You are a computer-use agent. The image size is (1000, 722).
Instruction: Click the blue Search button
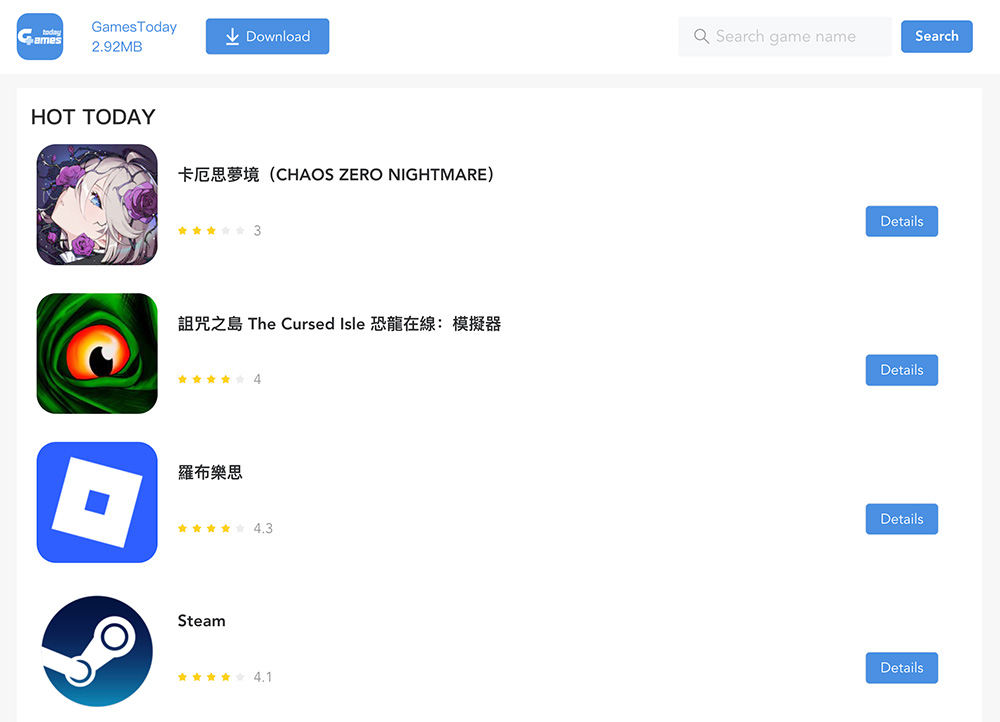[936, 36]
